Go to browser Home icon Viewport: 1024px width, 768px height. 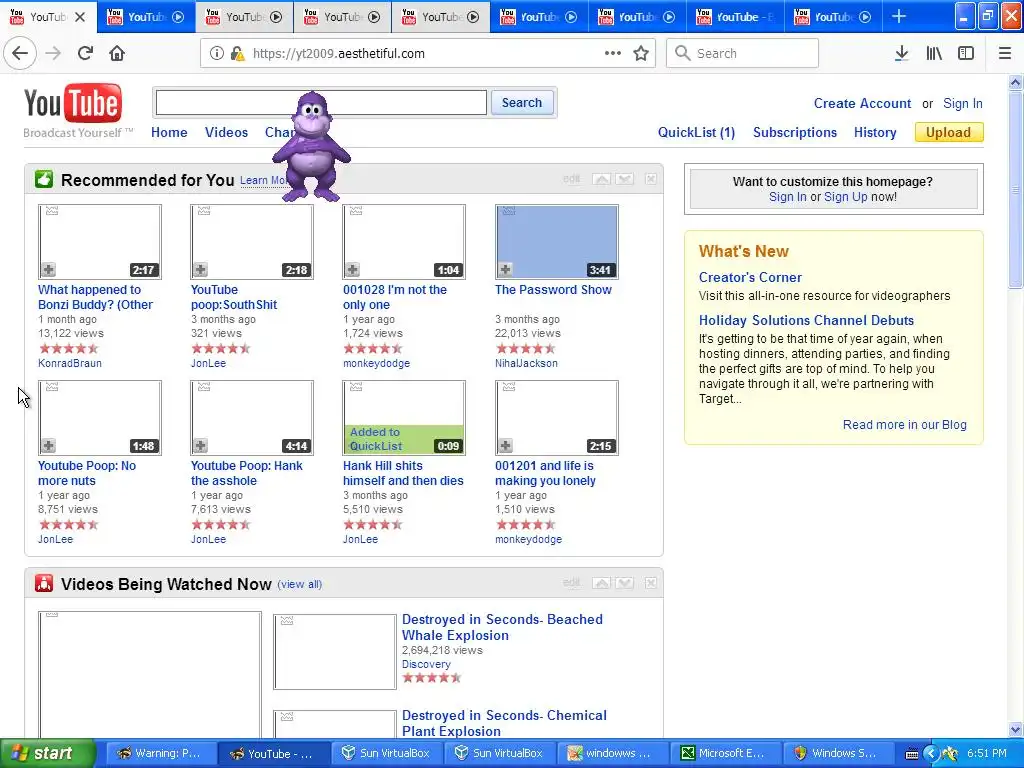tap(117, 54)
